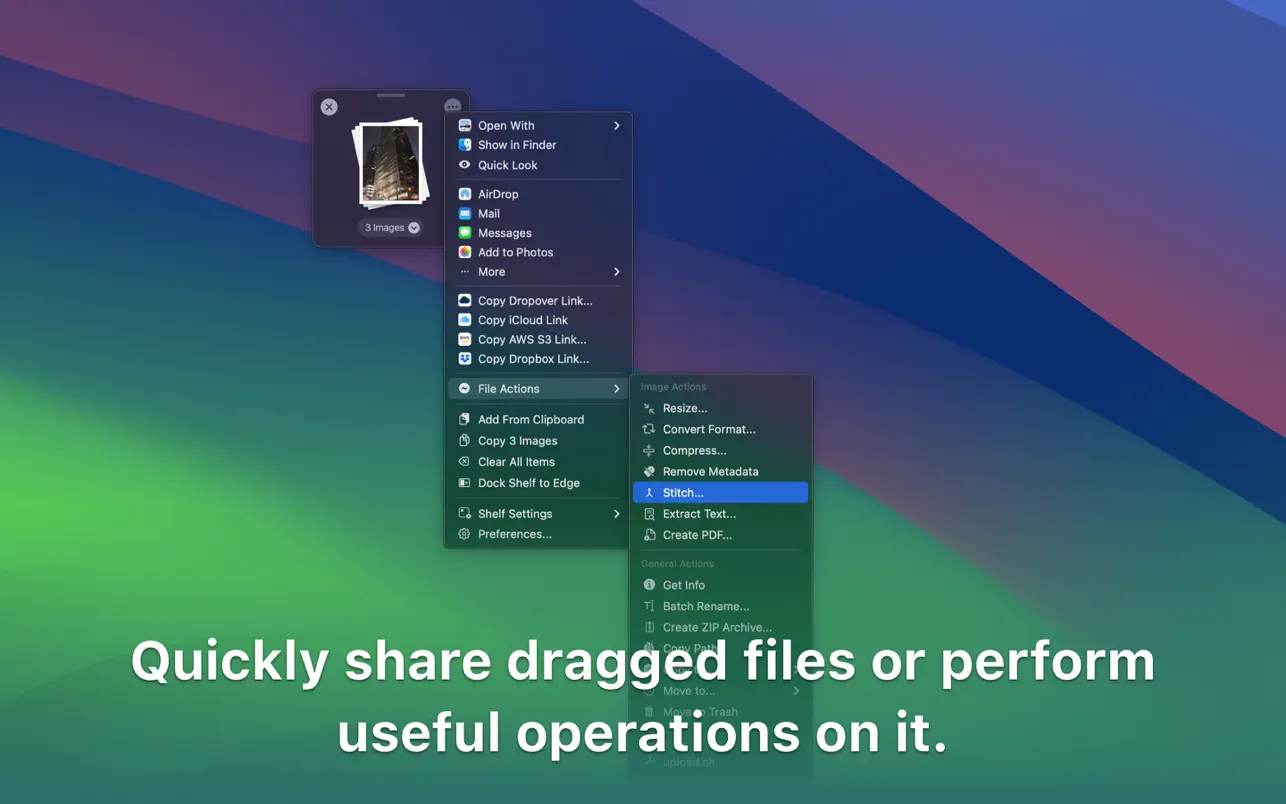Screen dimensions: 1286x804
Task: Click the stacked images thumbnail
Action: pyautogui.click(x=390, y=164)
